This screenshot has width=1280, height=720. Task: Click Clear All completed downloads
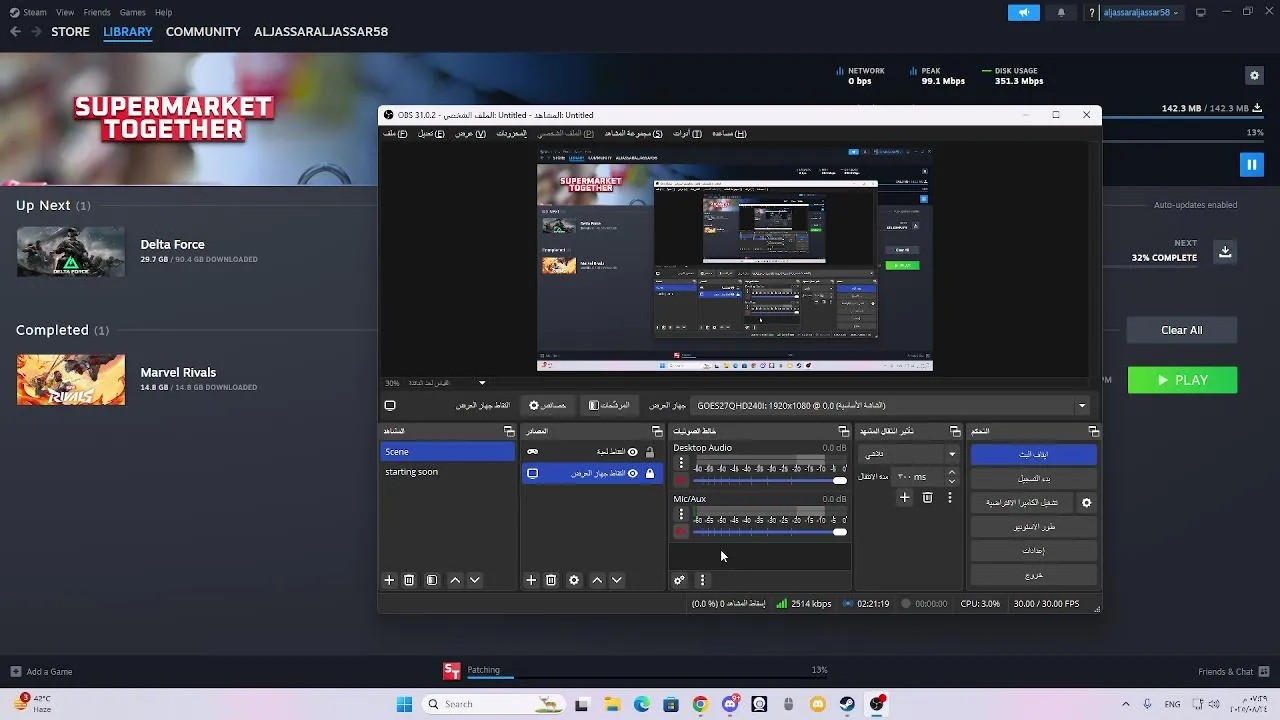[1182, 330]
